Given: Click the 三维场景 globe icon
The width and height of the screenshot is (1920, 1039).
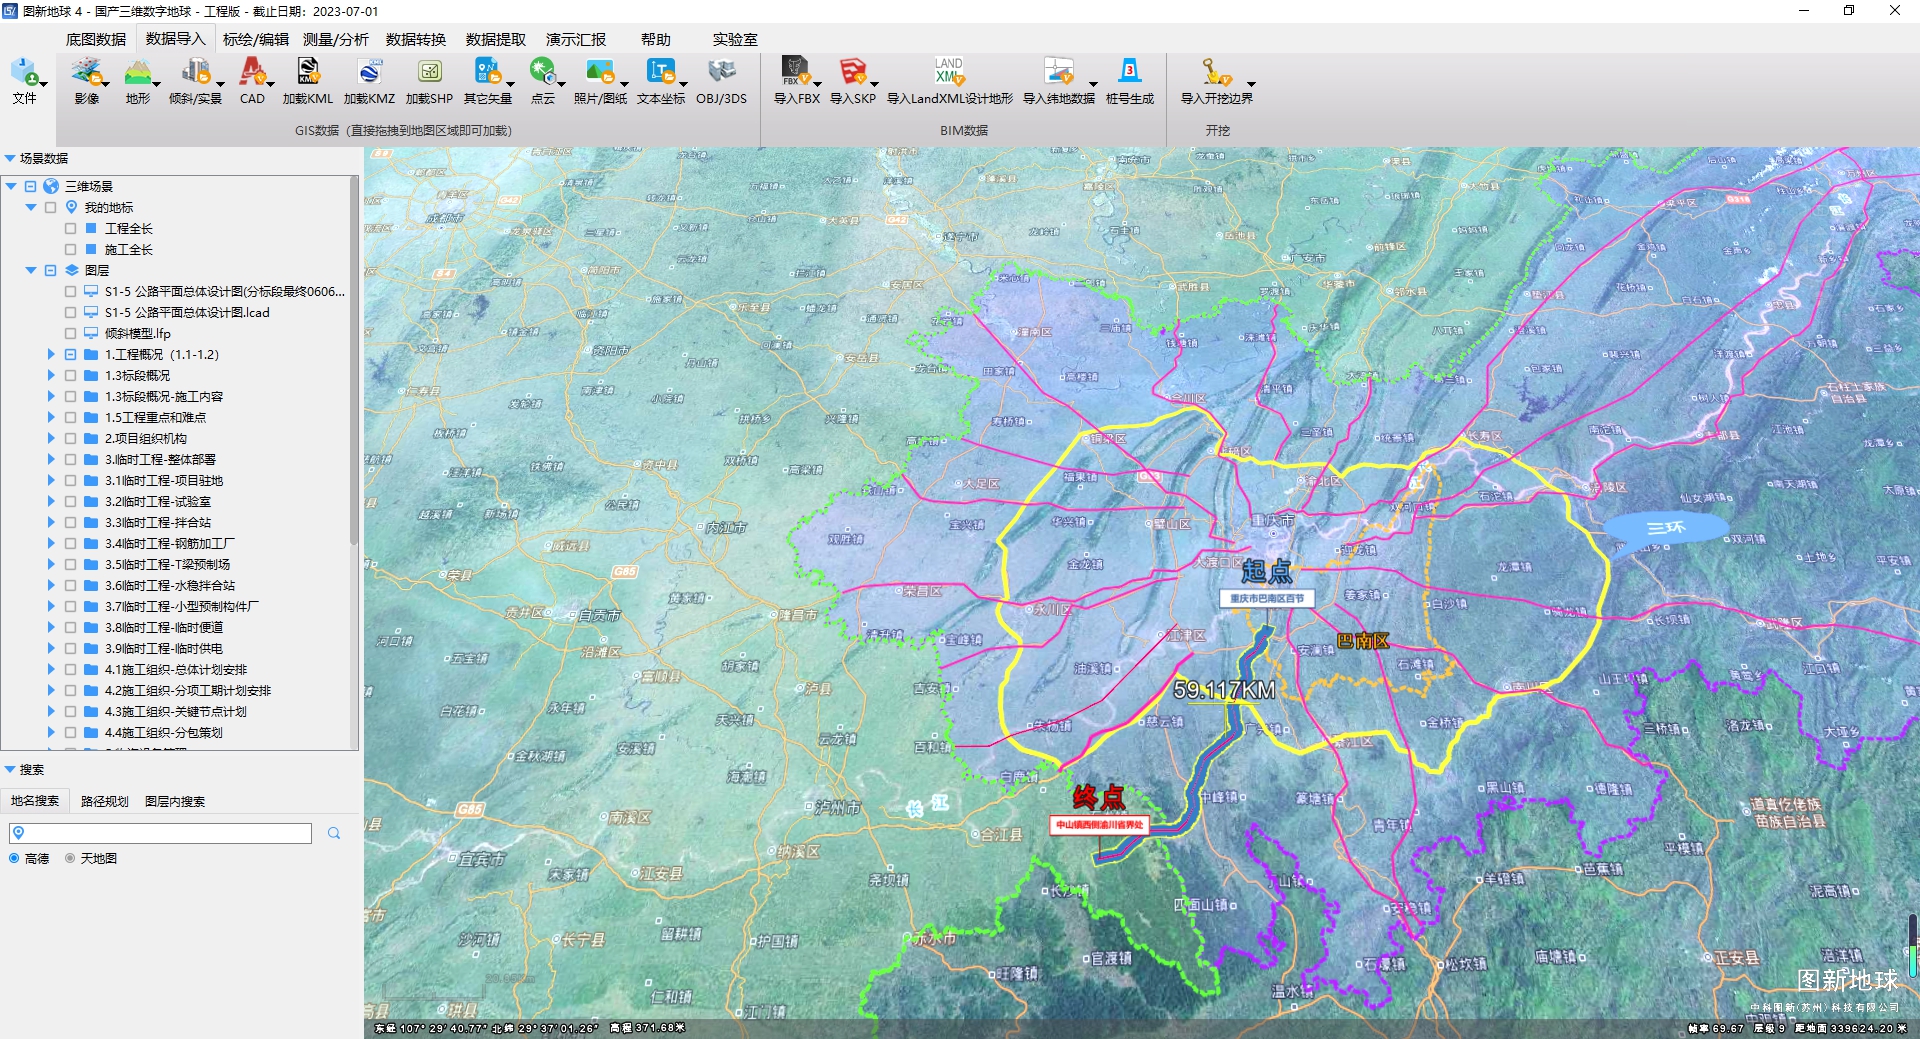Looking at the screenshot, I should click(51, 186).
